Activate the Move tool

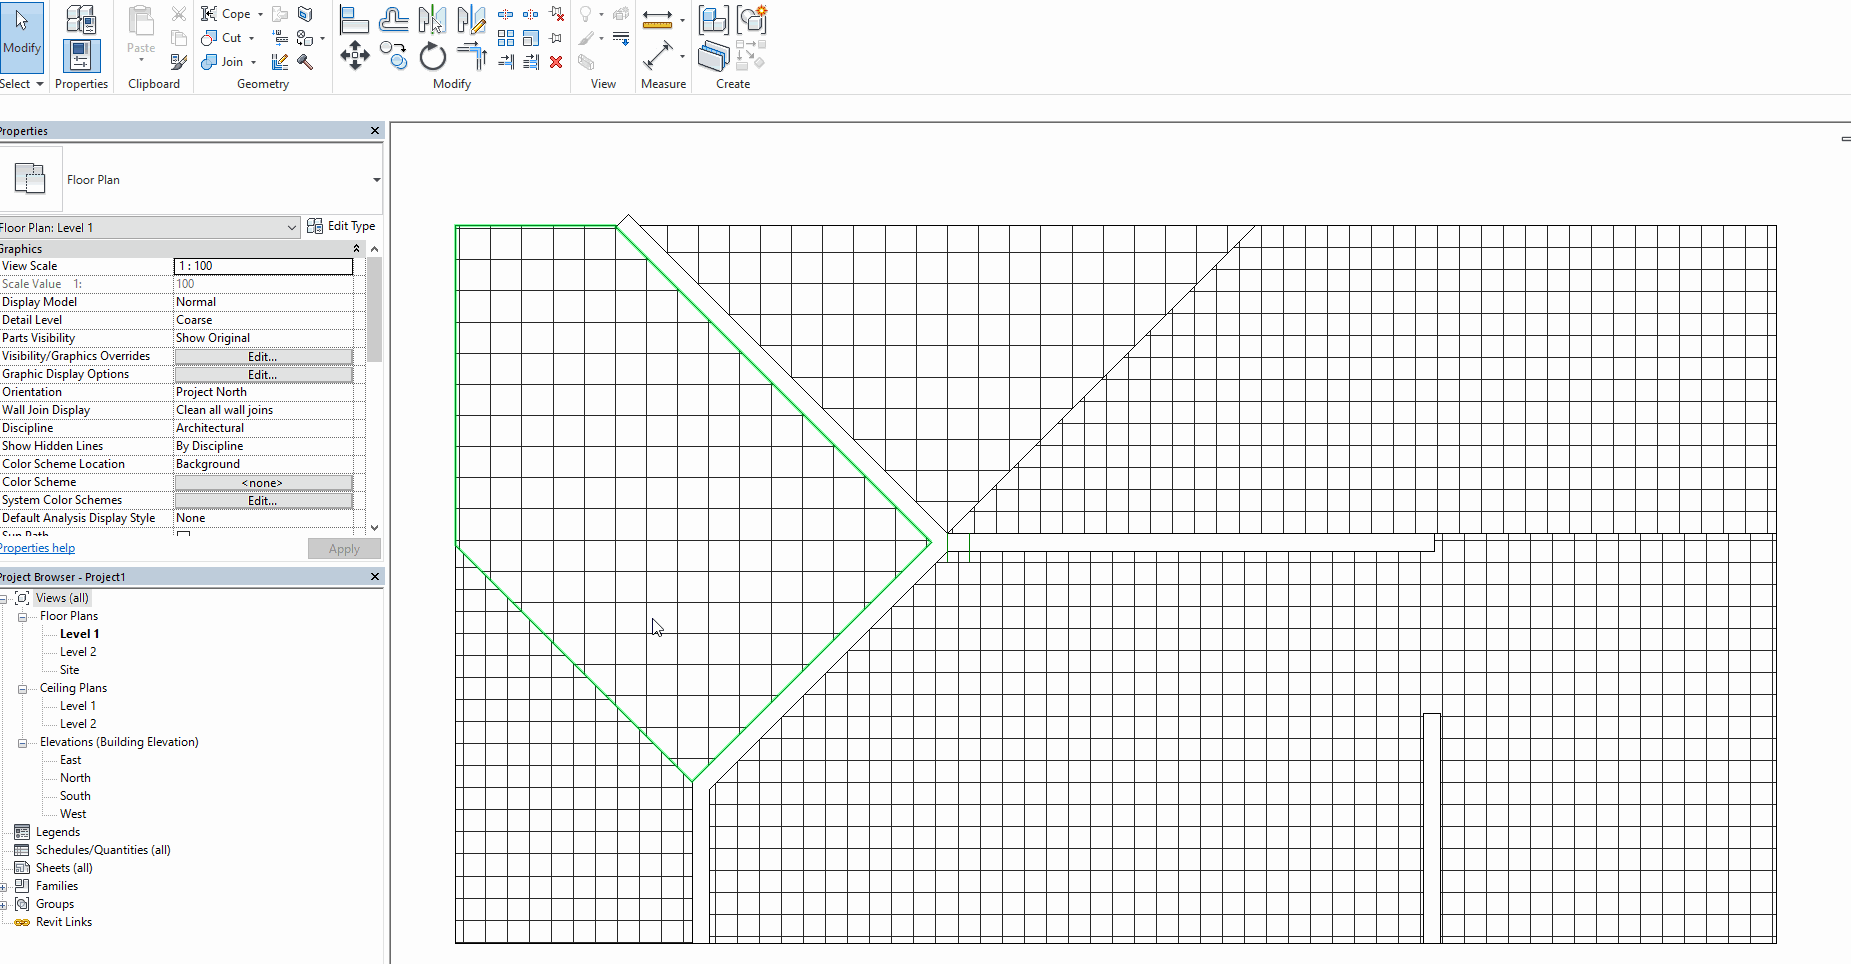coord(355,56)
